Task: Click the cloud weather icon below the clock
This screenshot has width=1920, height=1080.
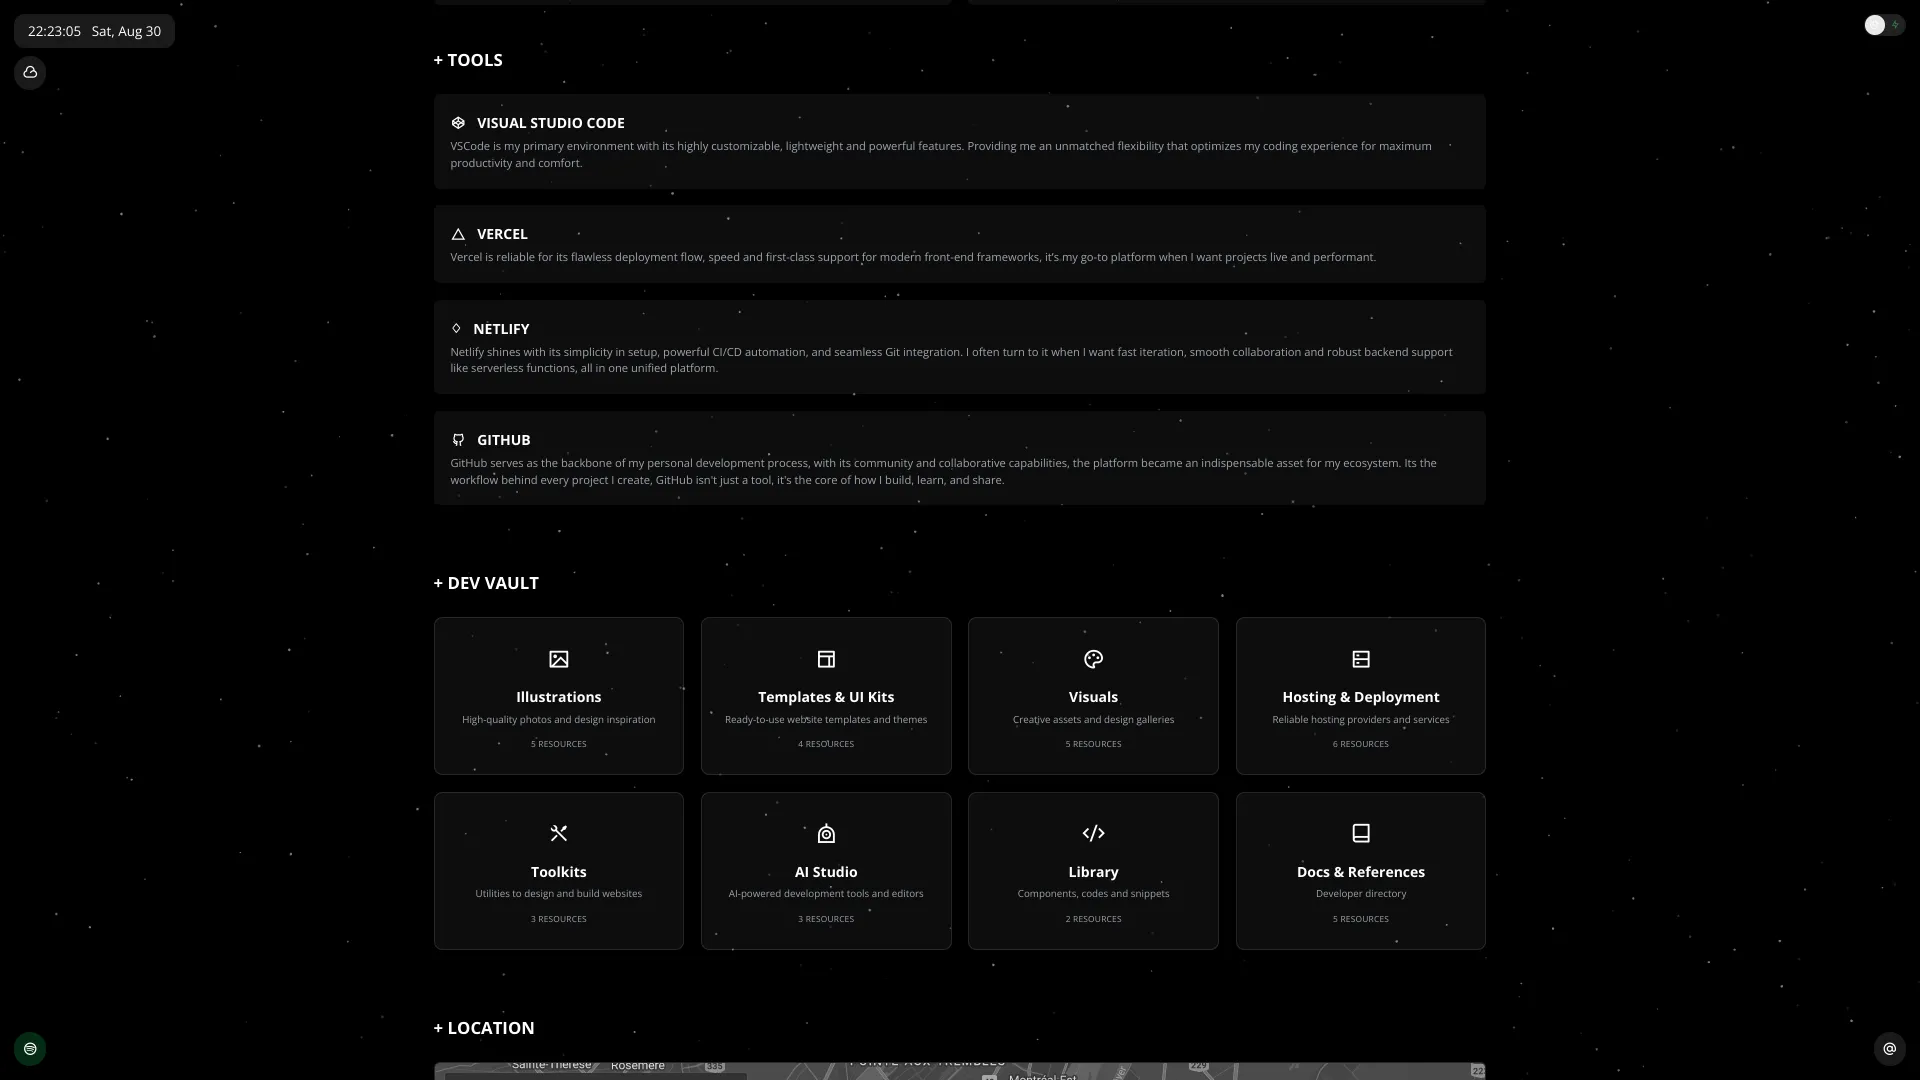Action: (30, 72)
